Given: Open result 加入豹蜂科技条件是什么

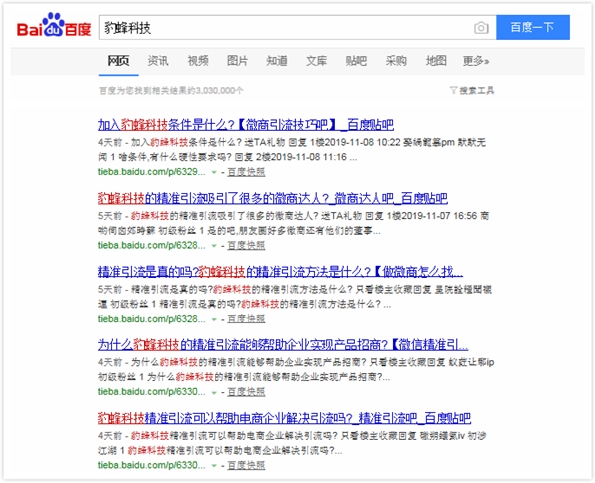Looking at the screenshot, I should tap(246, 124).
